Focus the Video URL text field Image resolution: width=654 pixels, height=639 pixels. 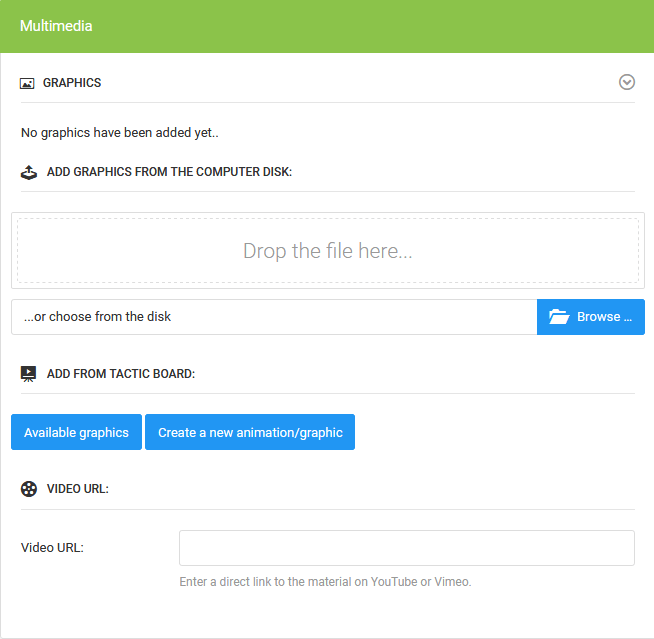(406, 548)
